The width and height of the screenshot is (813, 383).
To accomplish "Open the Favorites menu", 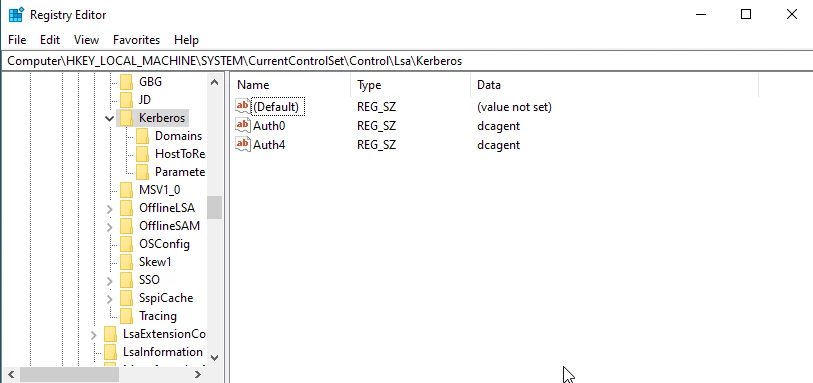I will [136, 40].
